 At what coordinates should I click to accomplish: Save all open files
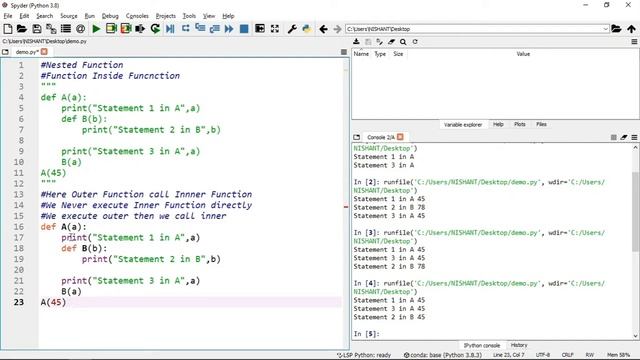[51, 29]
